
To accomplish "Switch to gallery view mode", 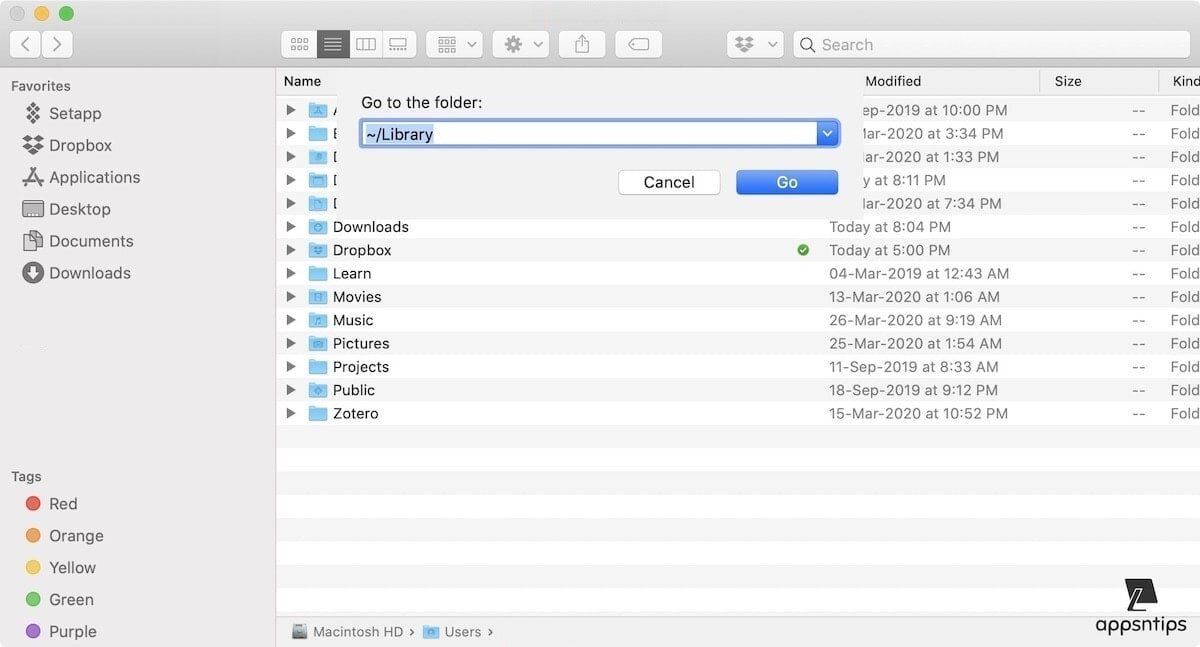I will tap(398, 44).
